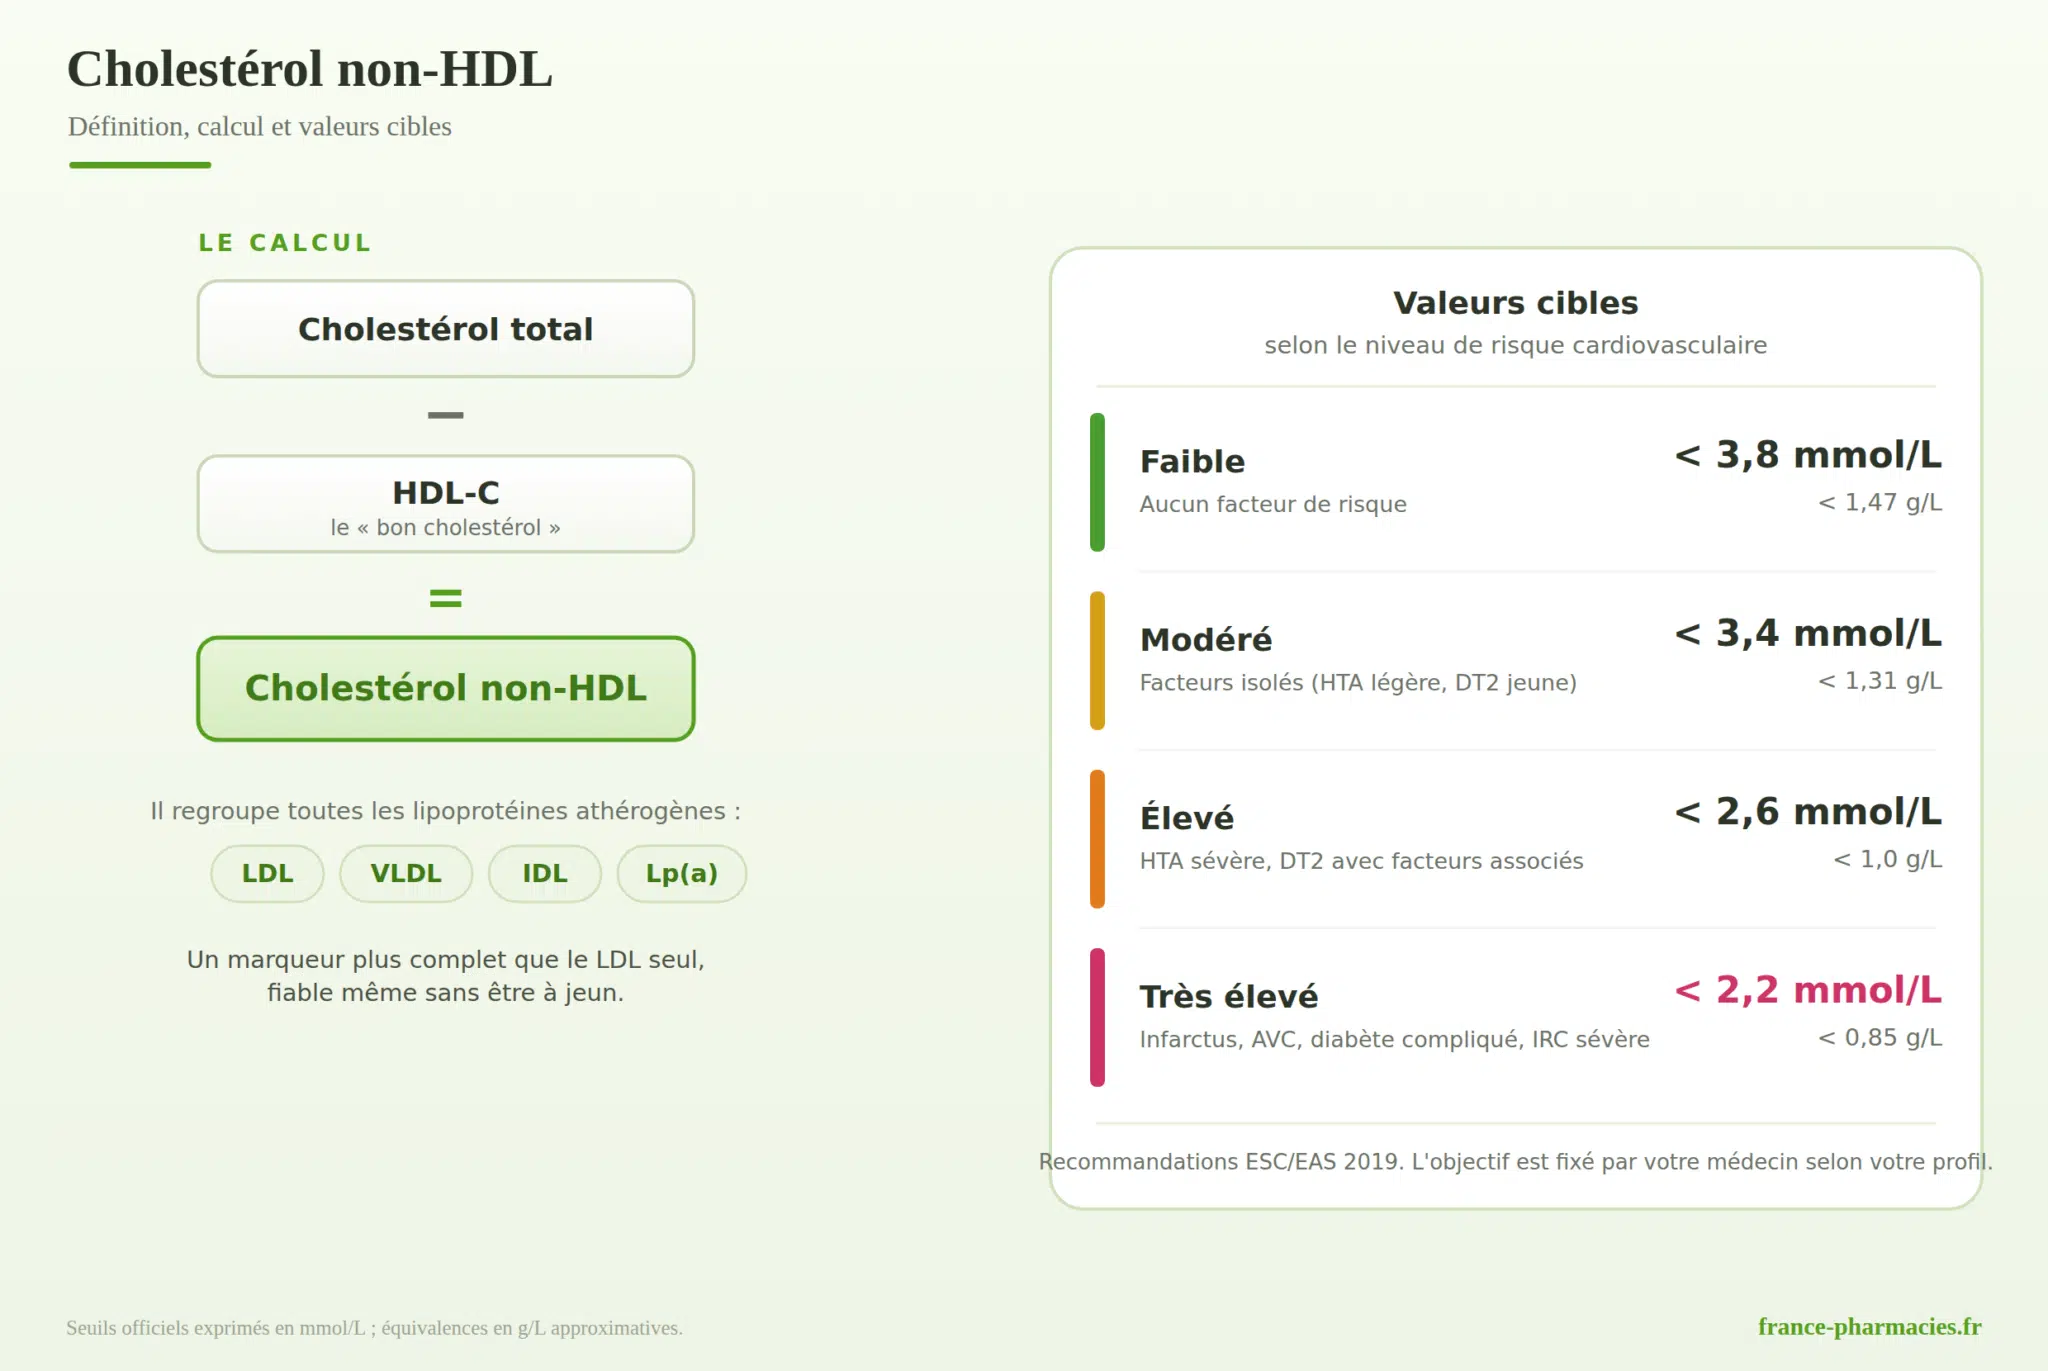Select the green Cholestérol non-HDL result box
The image size is (2048, 1371).
click(445, 689)
